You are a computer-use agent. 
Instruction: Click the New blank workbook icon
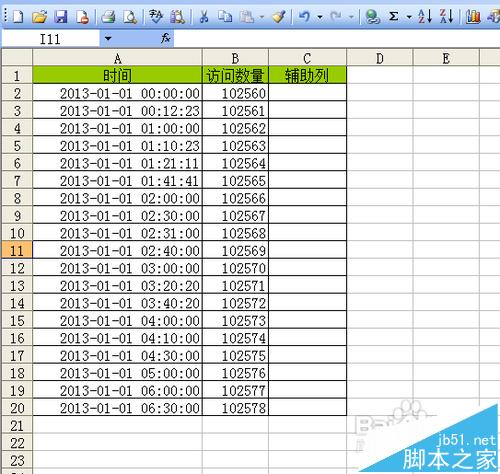(x=17, y=16)
